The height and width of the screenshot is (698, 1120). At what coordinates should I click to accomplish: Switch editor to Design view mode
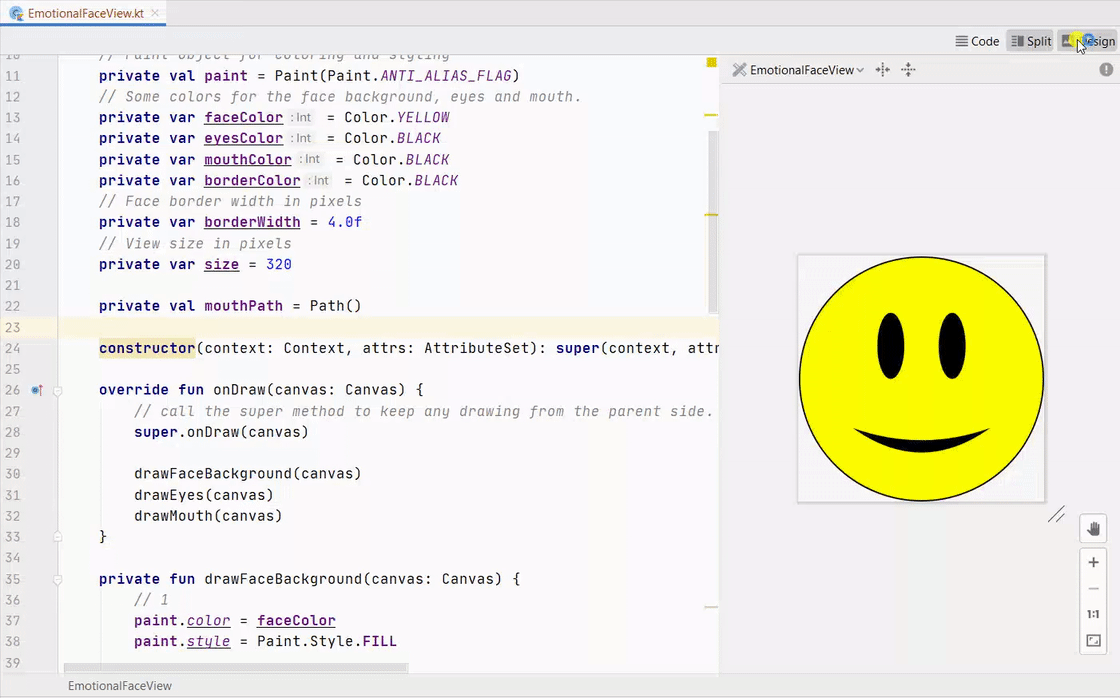(x=1088, y=41)
